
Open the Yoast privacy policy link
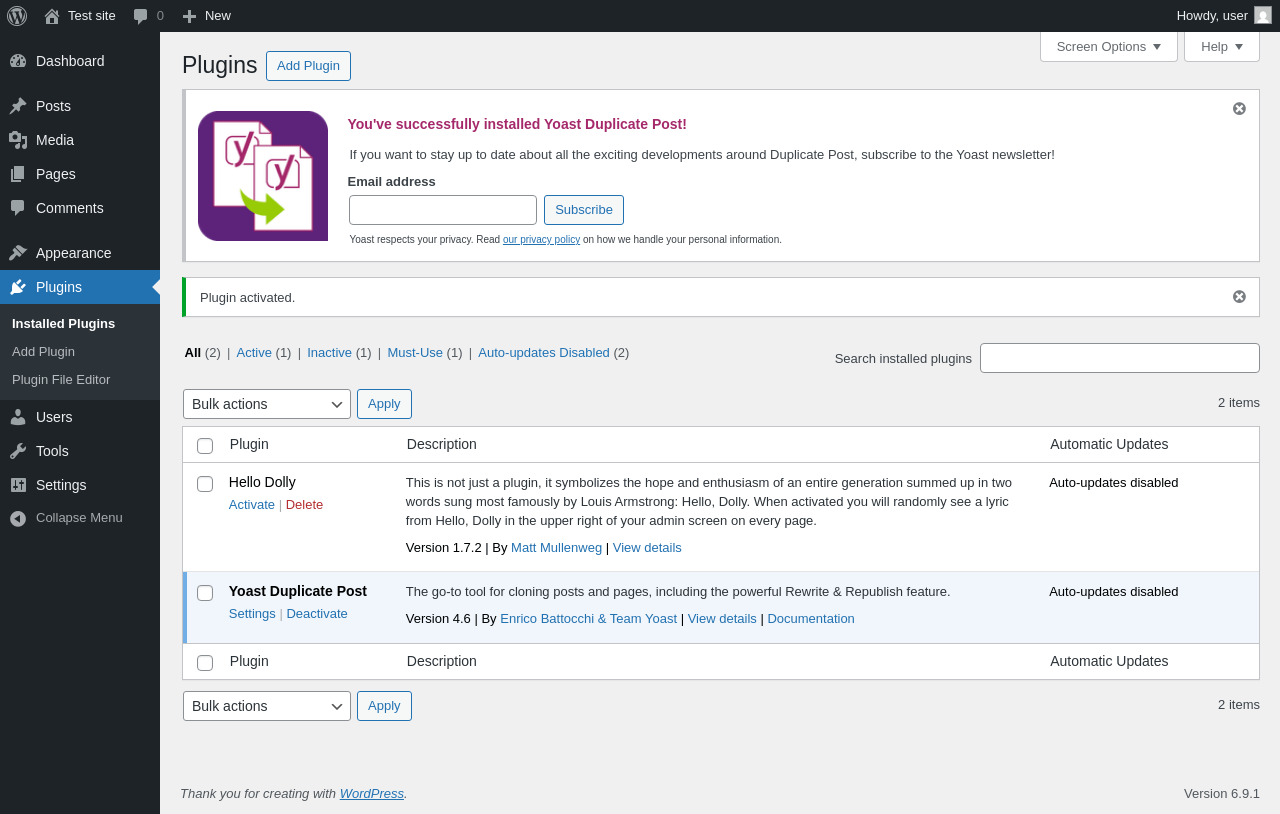[541, 240]
